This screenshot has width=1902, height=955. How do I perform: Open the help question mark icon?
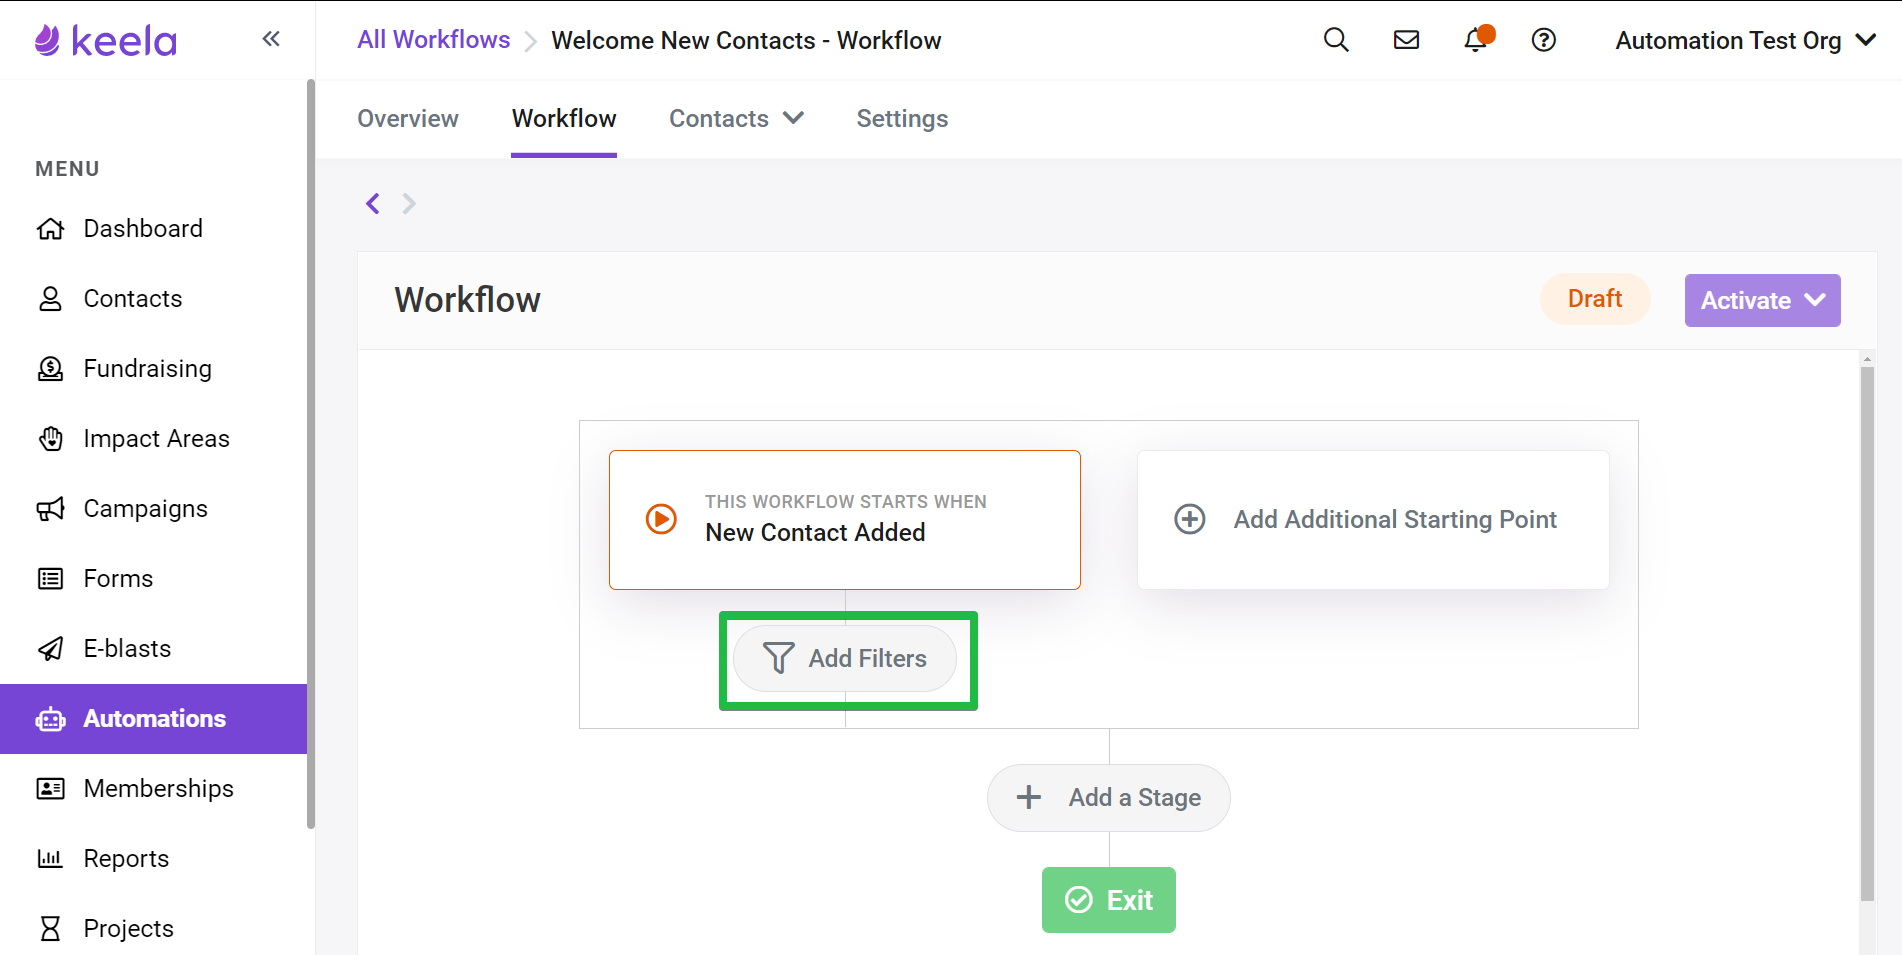pos(1544,40)
